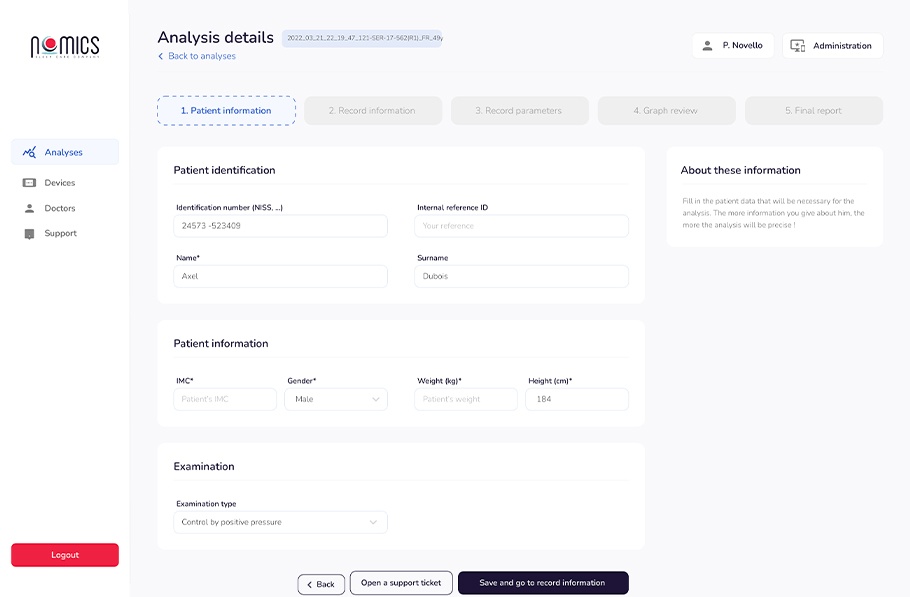Image resolution: width=910 pixels, height=597 pixels.
Task: Go to step 2 Record information
Action: coord(373,111)
